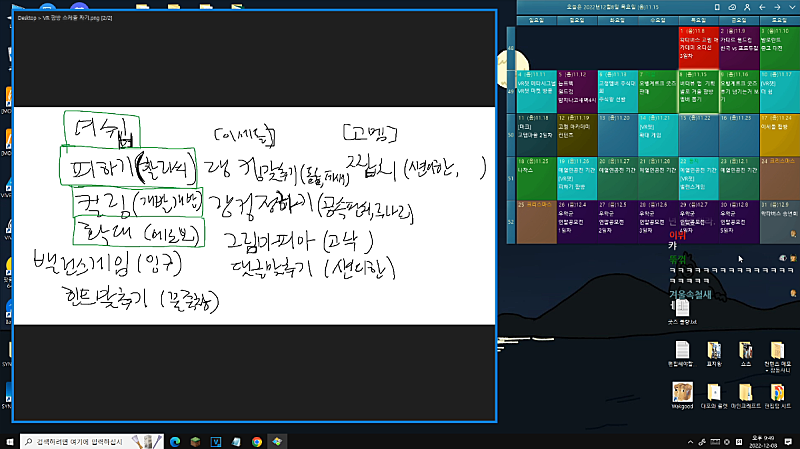Click the 수요일 column header in calendar
800x449 pixels.
(658, 20)
